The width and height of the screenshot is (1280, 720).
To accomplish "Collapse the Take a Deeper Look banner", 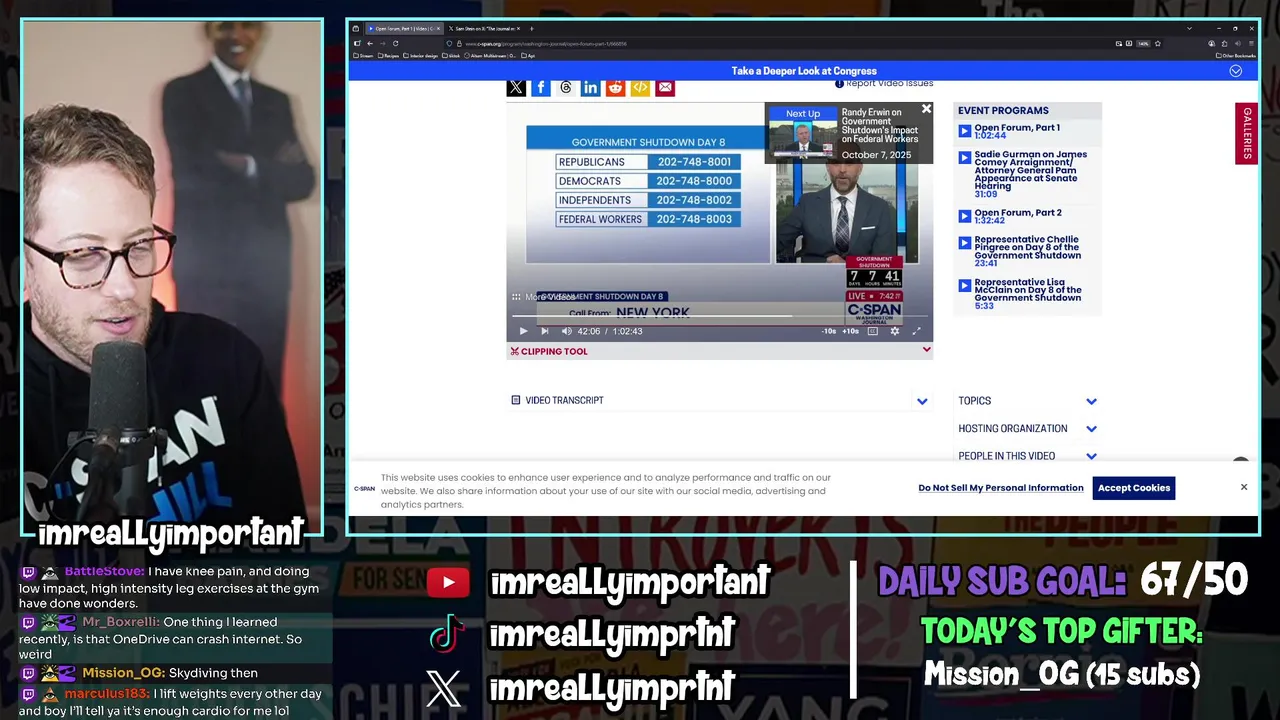I will tap(1236, 71).
